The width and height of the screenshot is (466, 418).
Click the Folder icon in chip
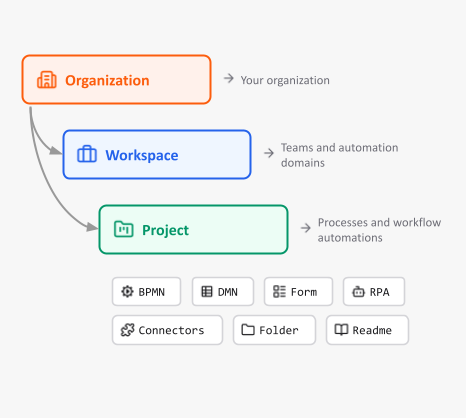click(248, 330)
